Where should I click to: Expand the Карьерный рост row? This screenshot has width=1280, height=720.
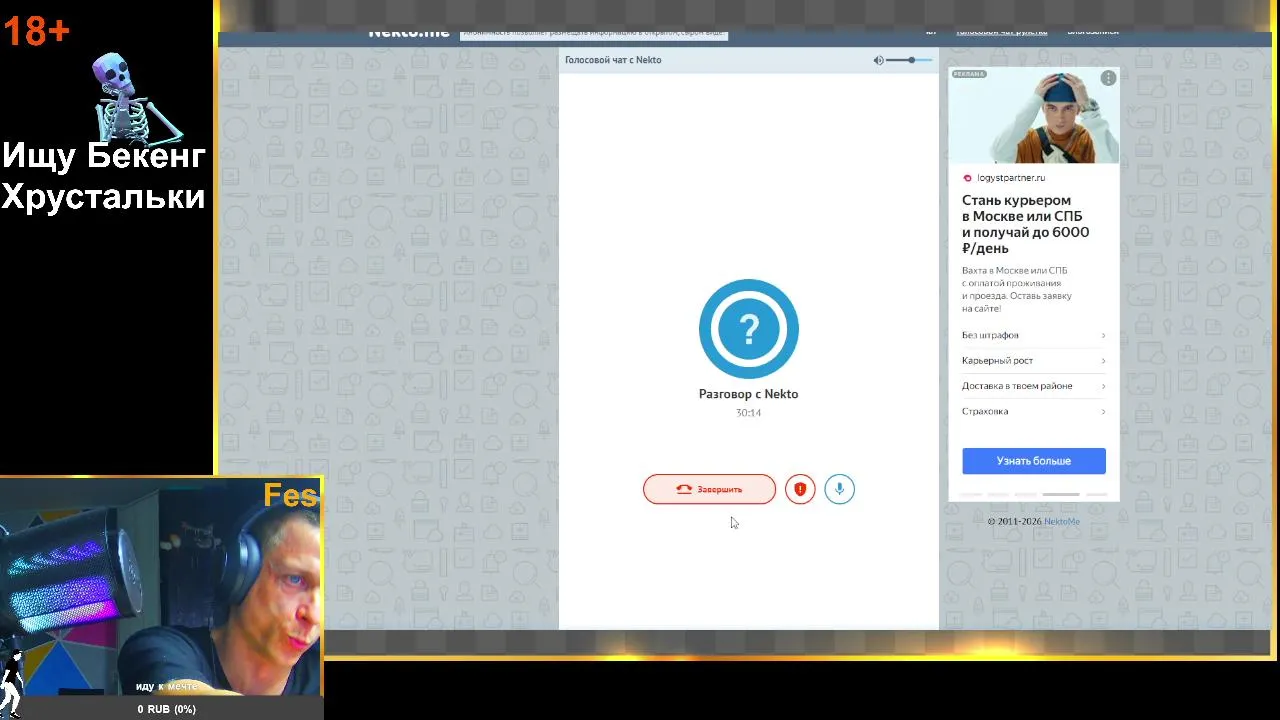pyautogui.click(x=1034, y=360)
